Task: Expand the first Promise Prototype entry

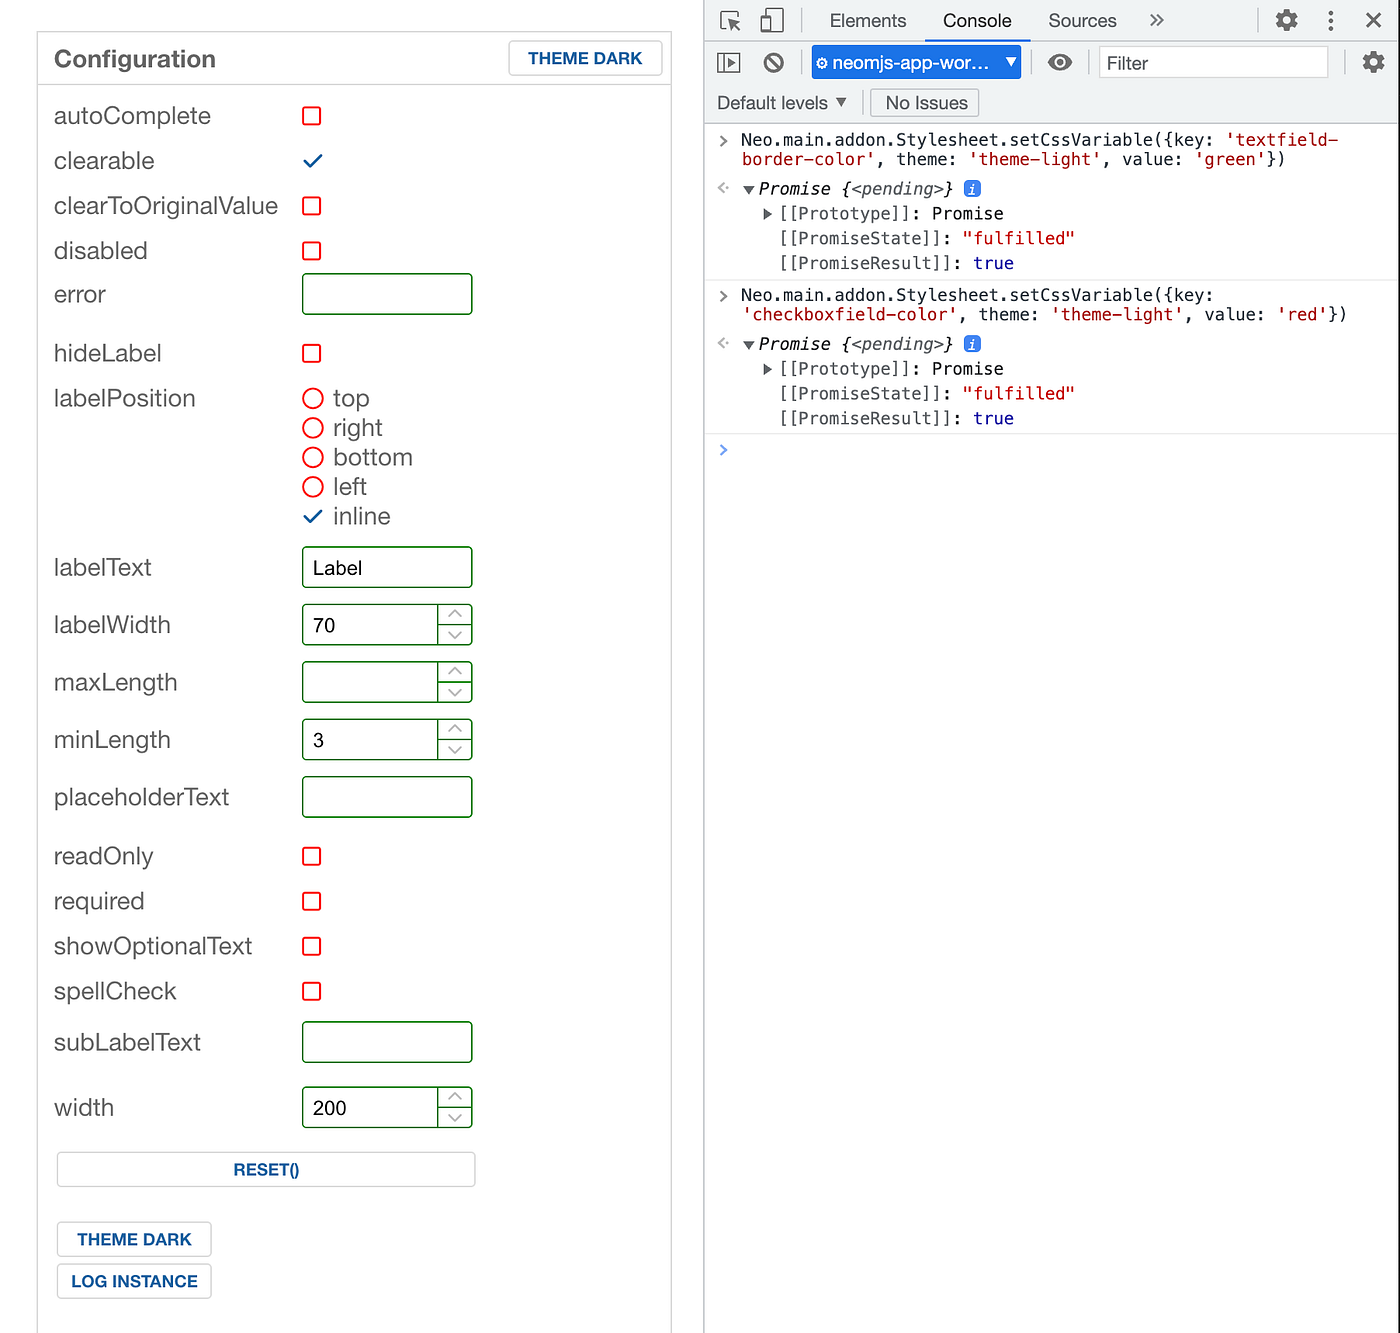Action: coord(767,214)
